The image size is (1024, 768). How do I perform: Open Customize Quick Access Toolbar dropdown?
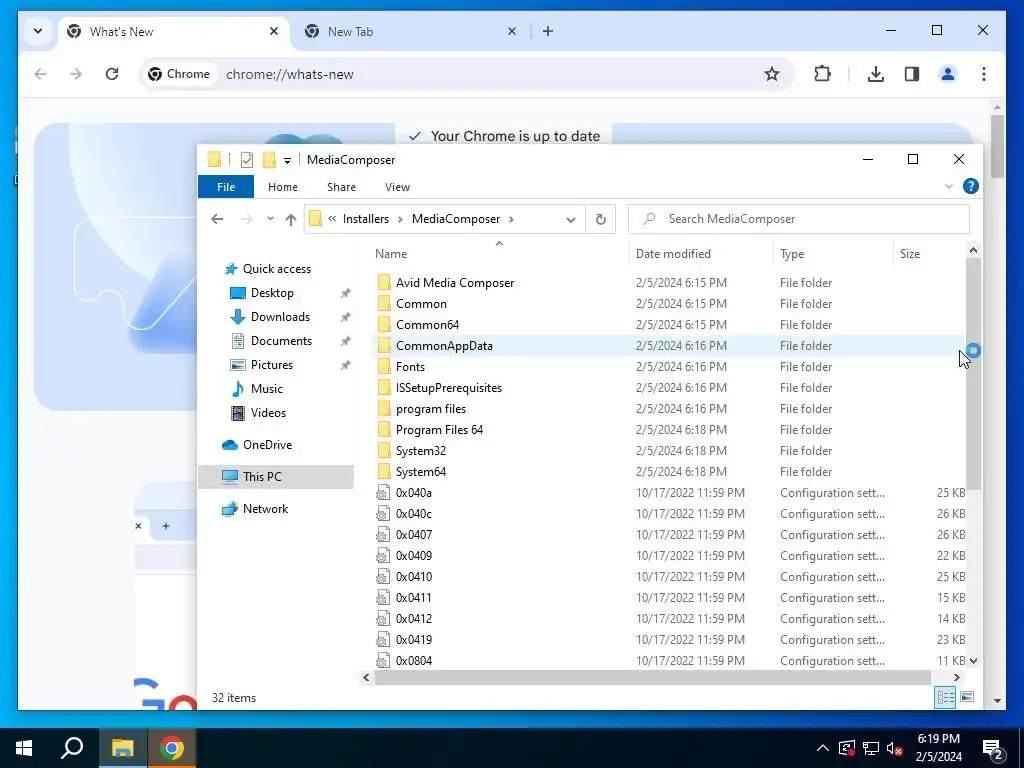click(x=287, y=160)
